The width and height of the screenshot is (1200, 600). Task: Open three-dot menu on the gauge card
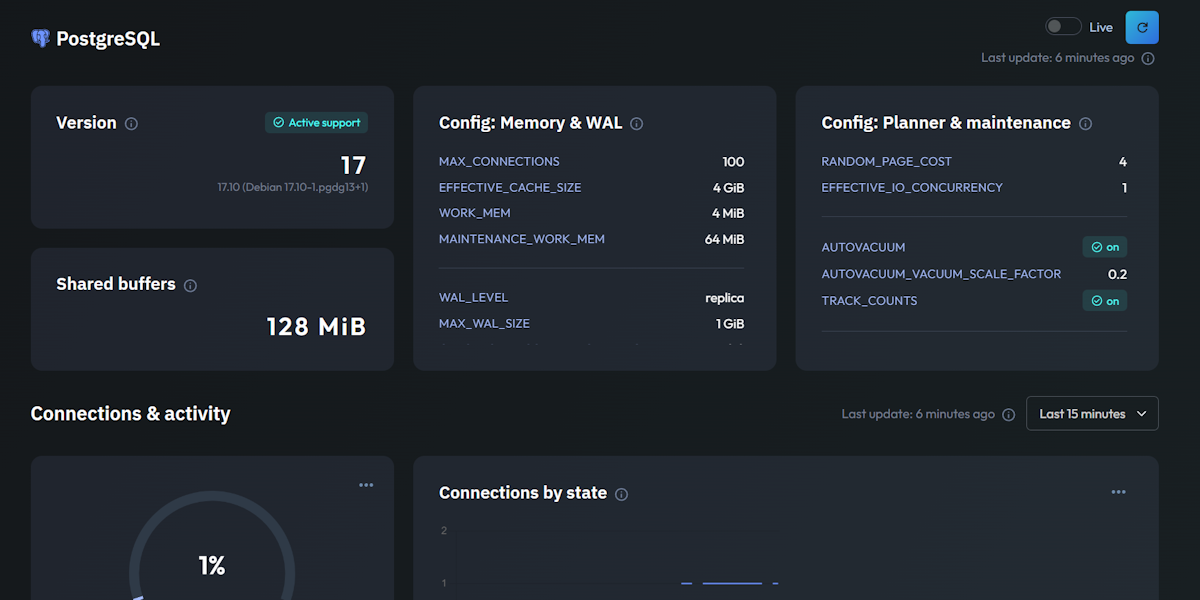click(366, 485)
